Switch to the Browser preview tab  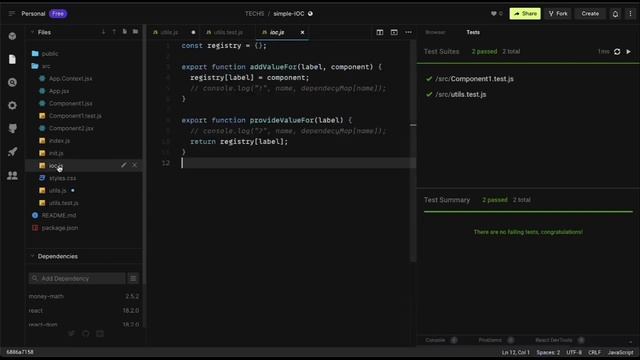[435, 32]
